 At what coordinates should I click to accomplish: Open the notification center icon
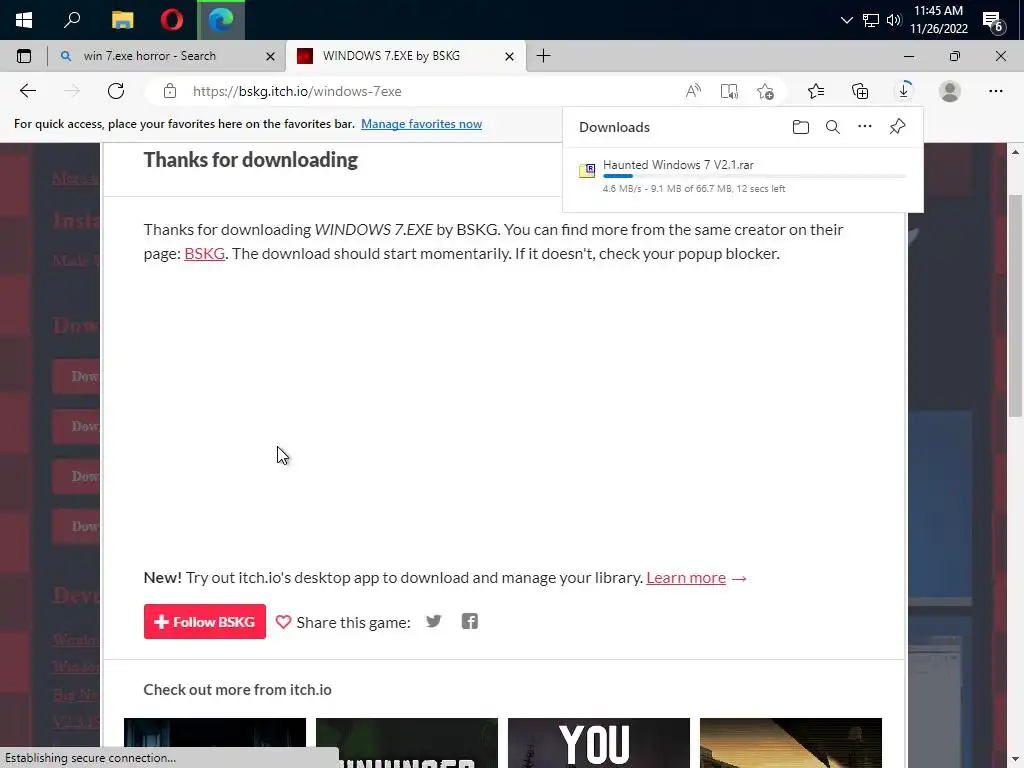pyautogui.click(x=993, y=21)
